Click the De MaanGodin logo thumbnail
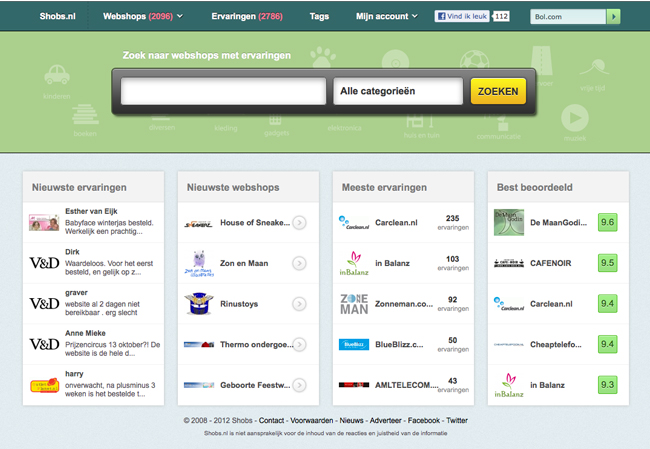 click(x=509, y=222)
